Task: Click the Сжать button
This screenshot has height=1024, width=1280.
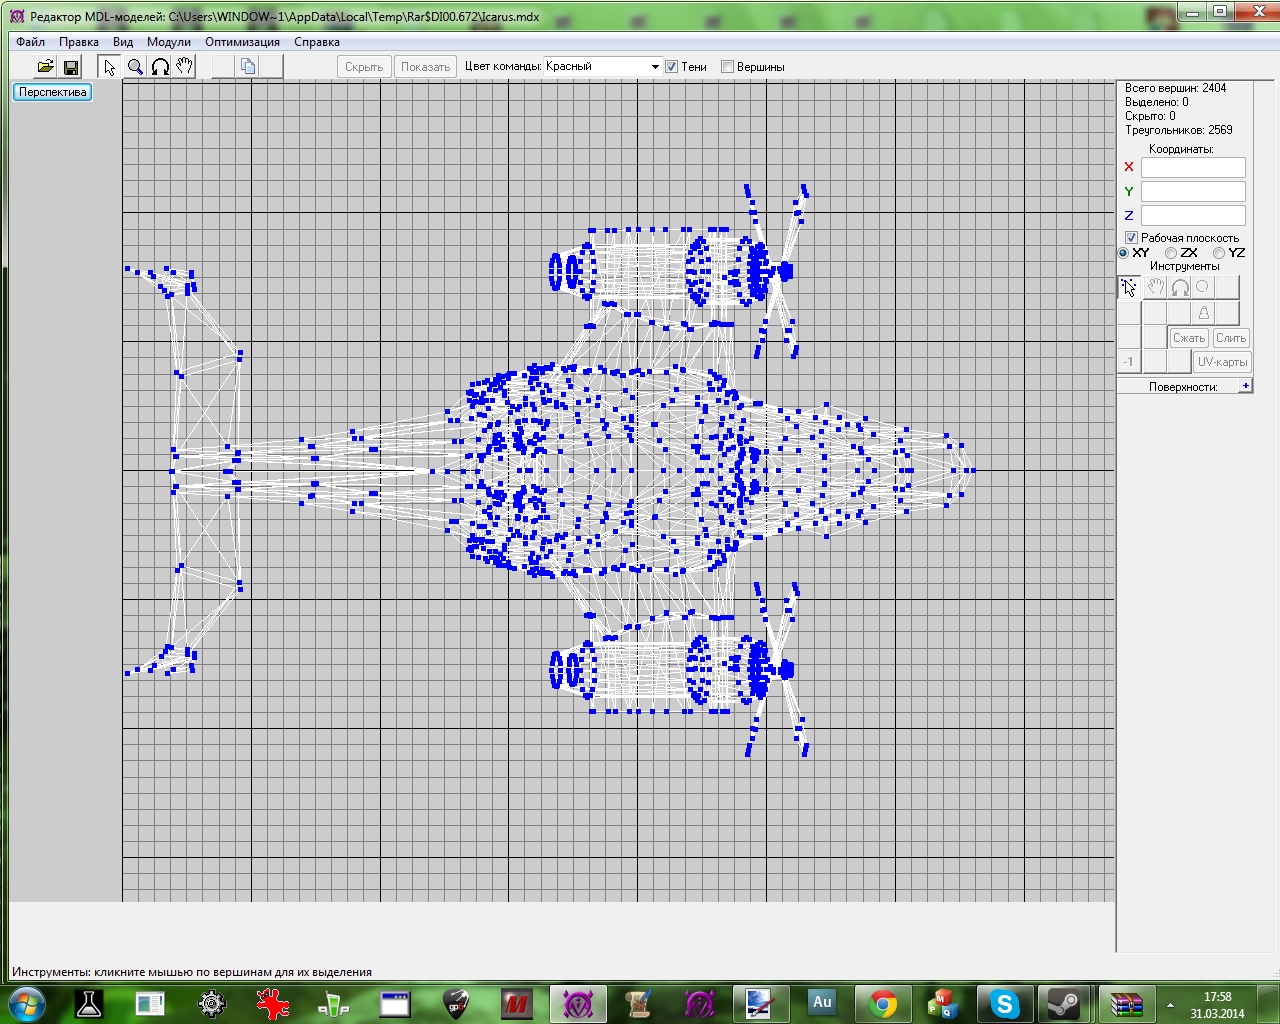Action: (1189, 338)
